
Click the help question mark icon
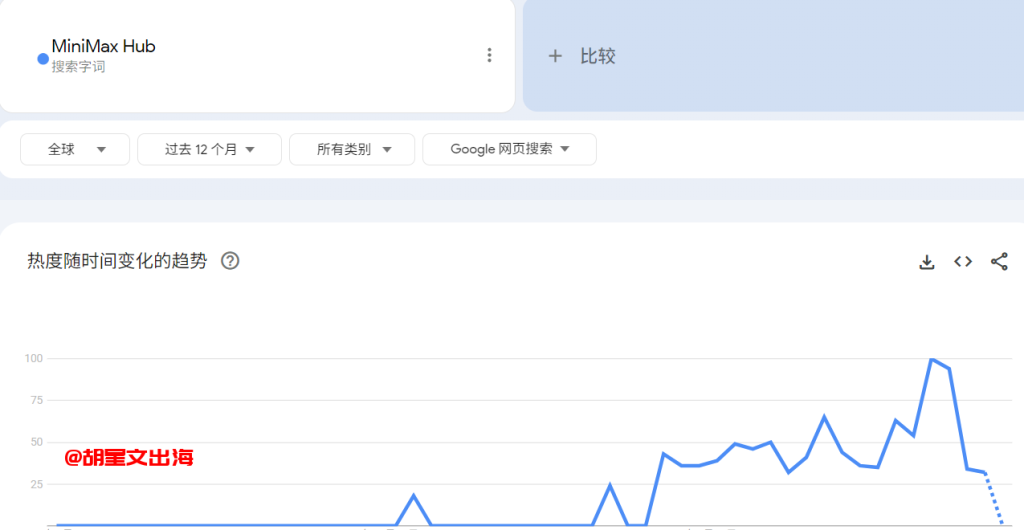click(230, 261)
